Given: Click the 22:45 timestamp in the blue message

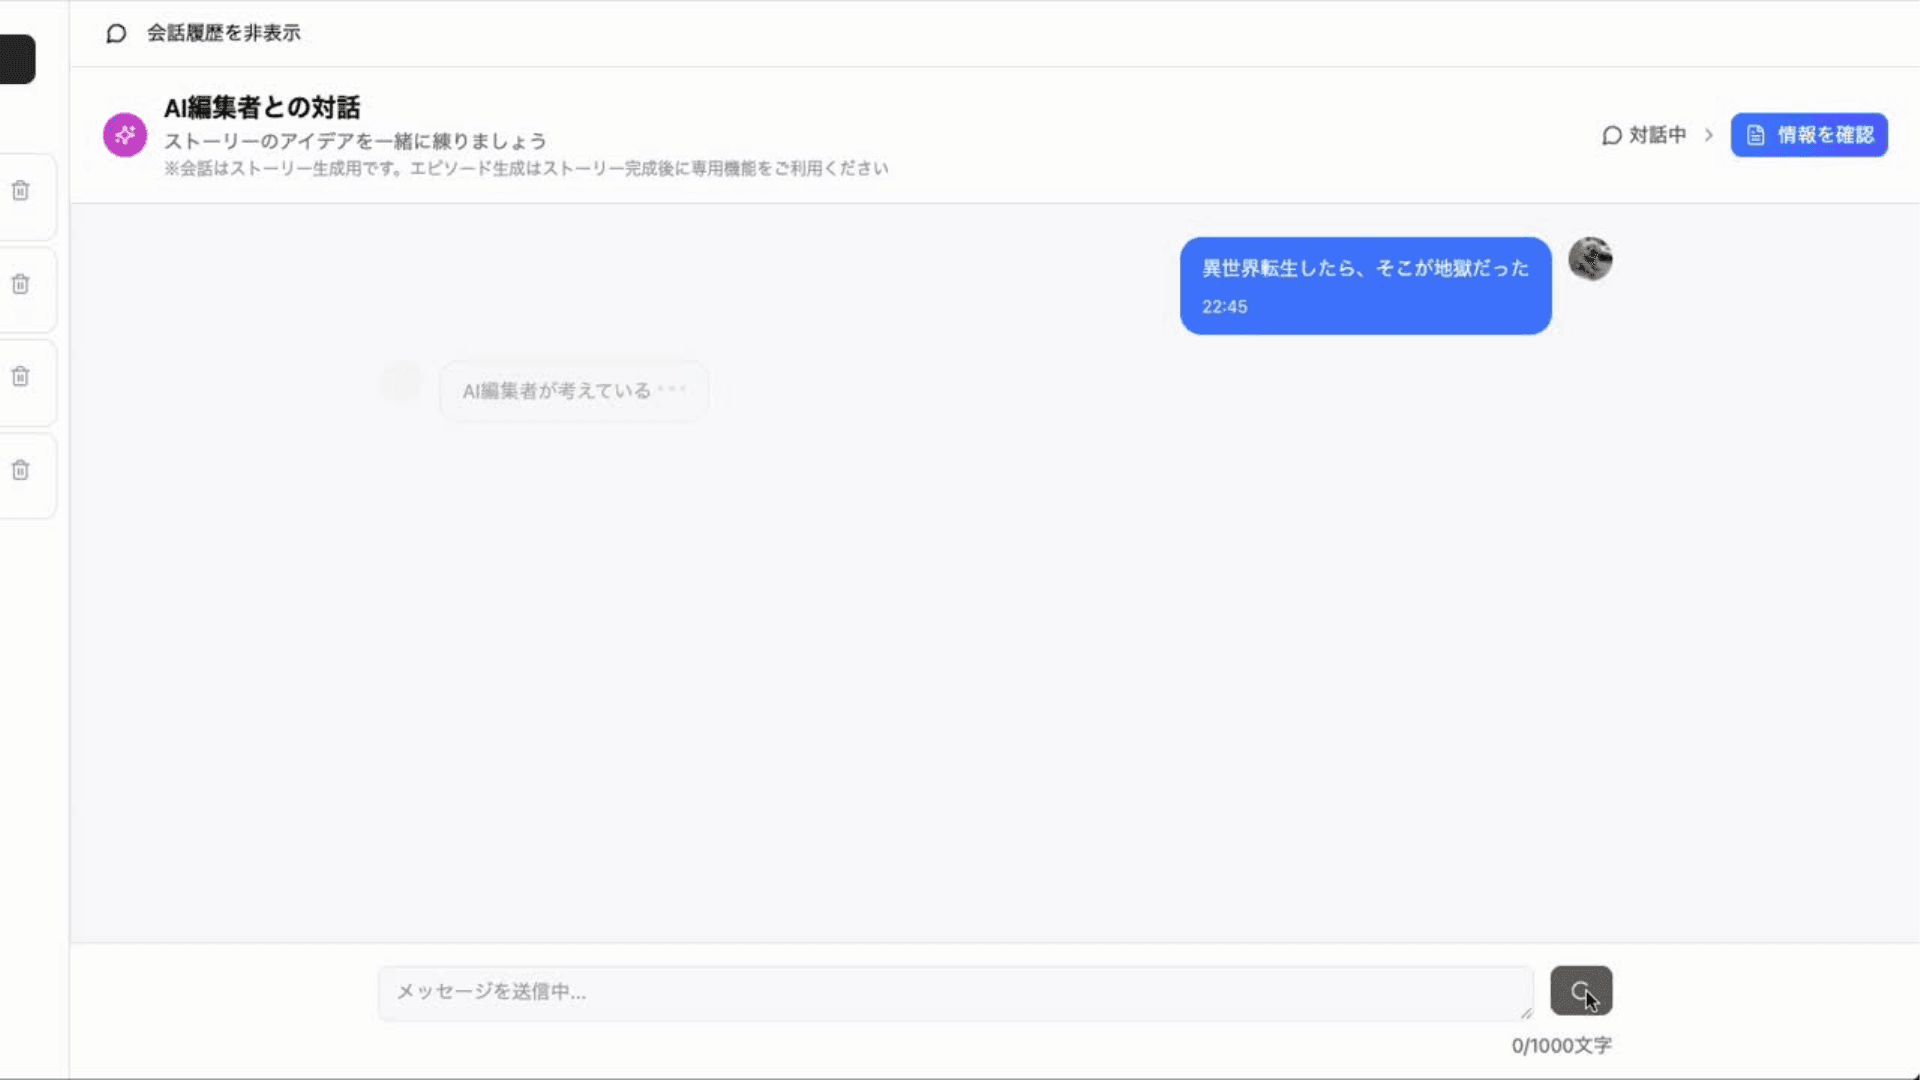Looking at the screenshot, I should (x=1224, y=306).
